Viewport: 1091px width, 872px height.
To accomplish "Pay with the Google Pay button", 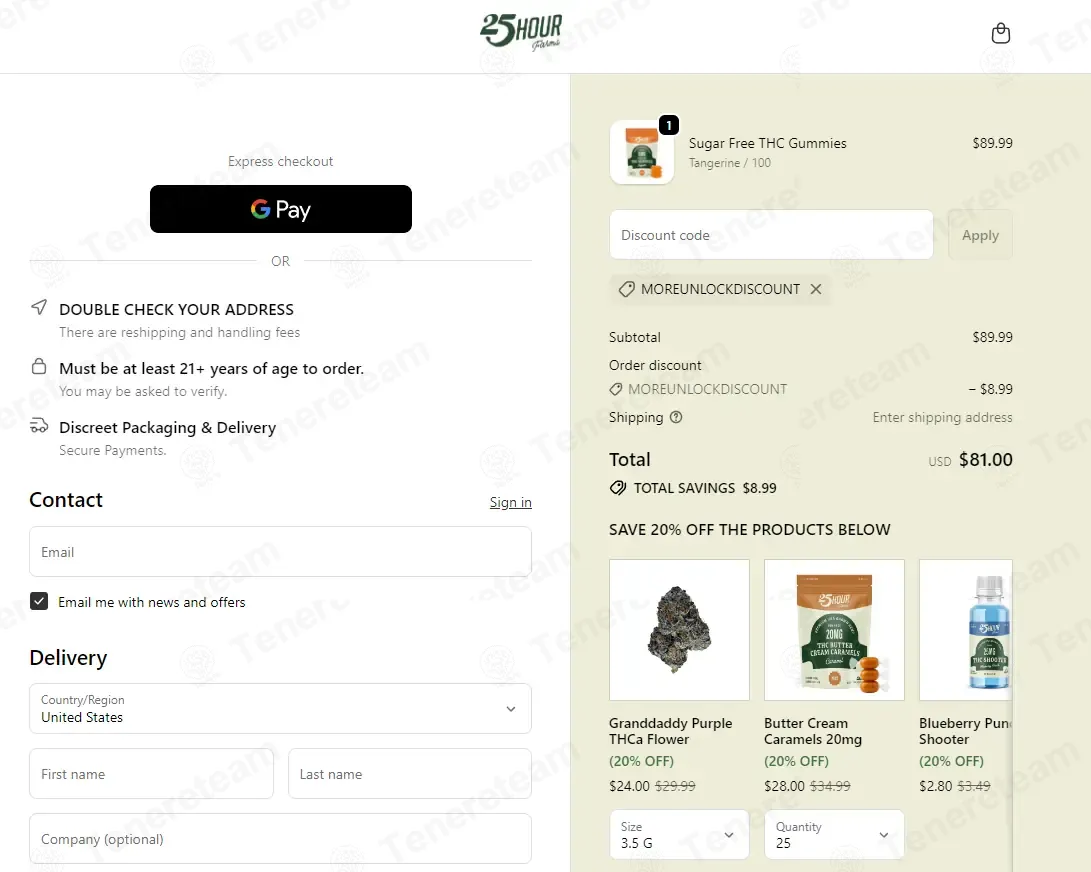I will pyautogui.click(x=280, y=209).
